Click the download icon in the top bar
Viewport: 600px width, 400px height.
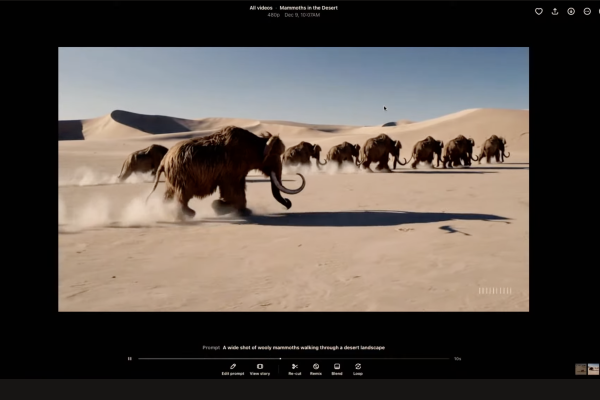pyautogui.click(x=571, y=11)
